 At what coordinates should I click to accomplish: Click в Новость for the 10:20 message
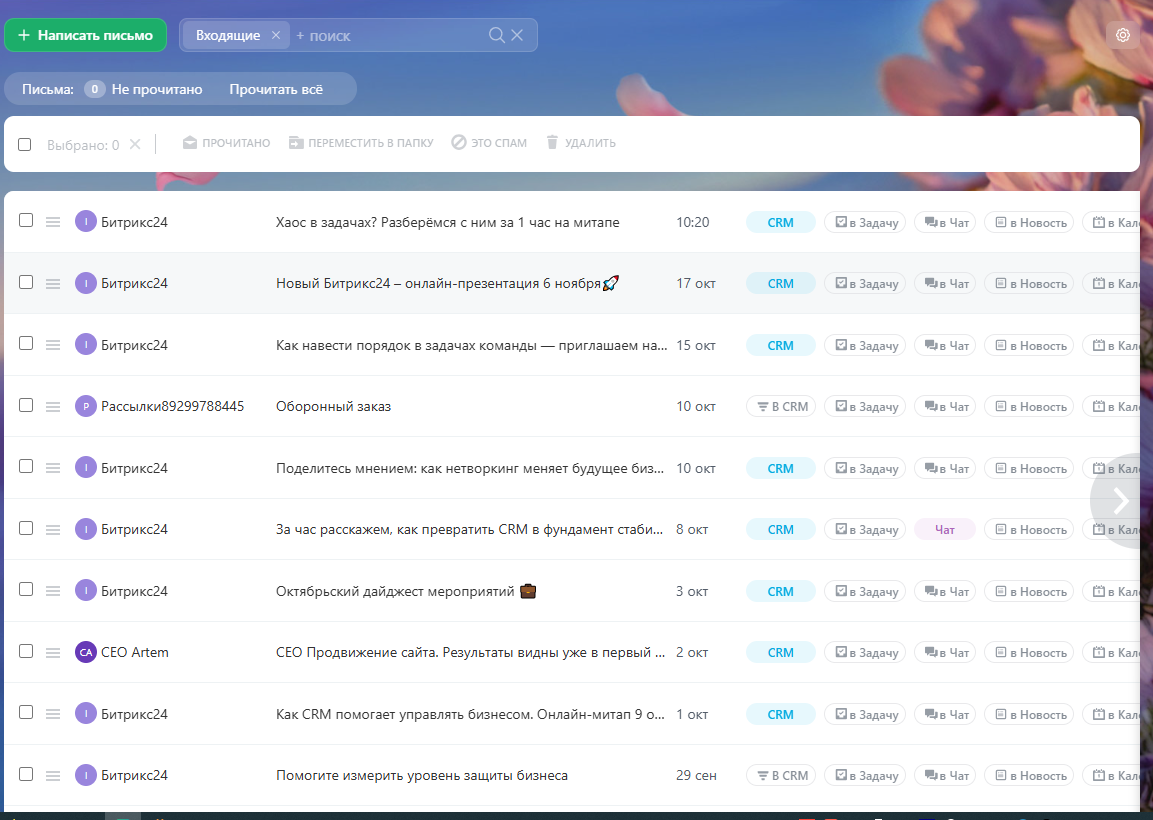(1029, 222)
